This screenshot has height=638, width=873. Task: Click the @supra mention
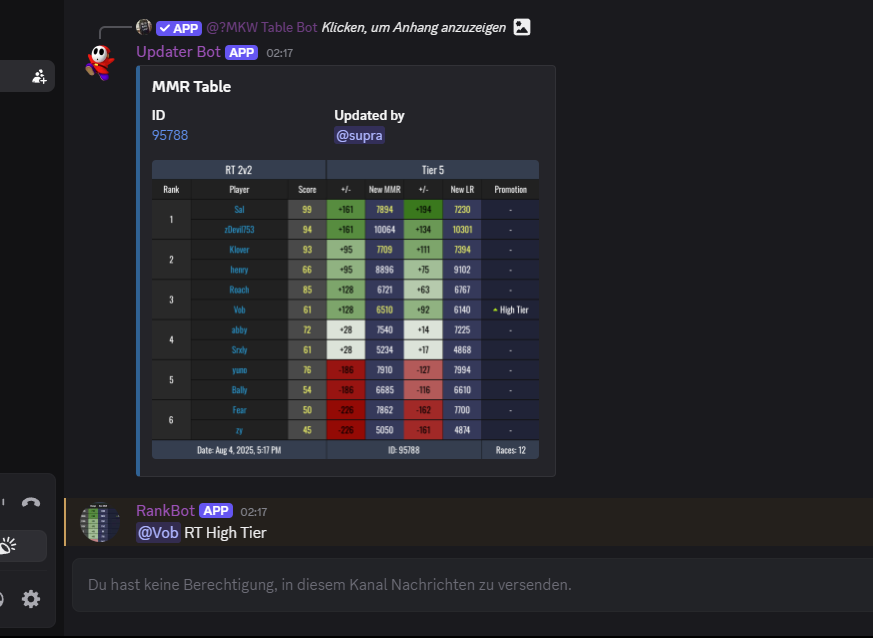[x=359, y=135]
